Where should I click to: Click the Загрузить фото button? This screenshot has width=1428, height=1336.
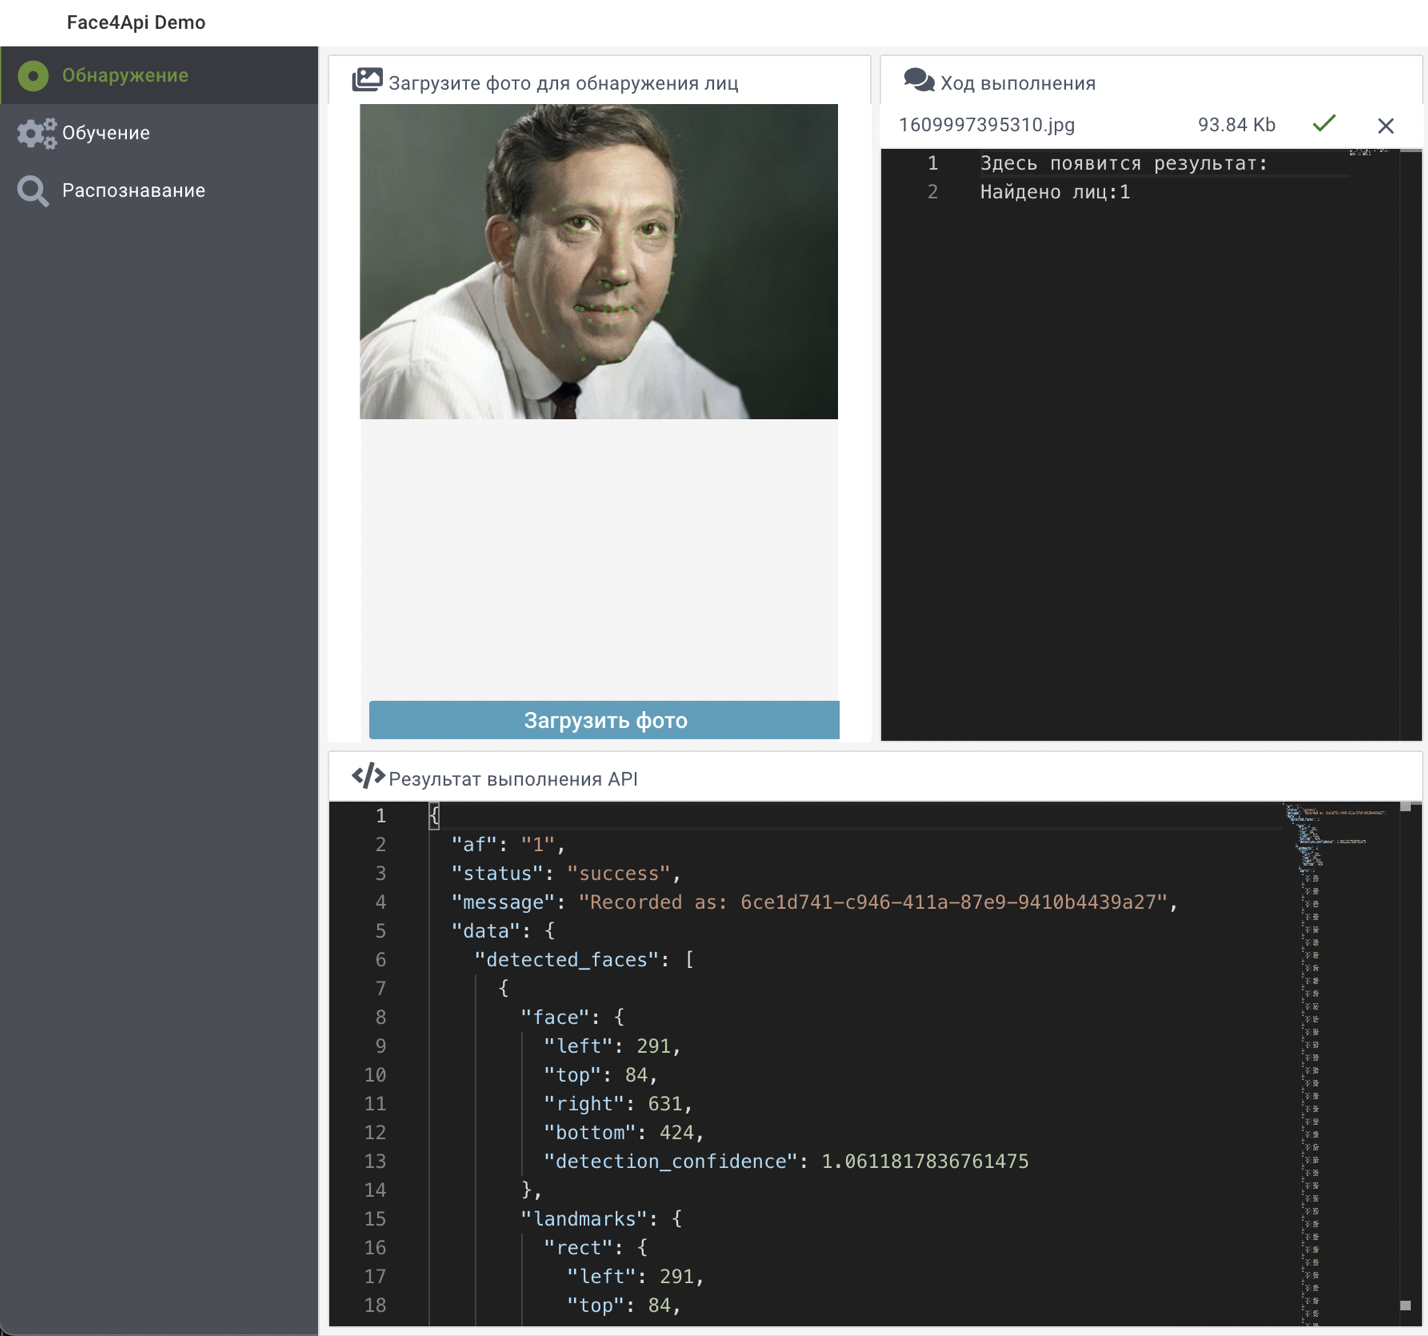pyautogui.click(x=604, y=720)
